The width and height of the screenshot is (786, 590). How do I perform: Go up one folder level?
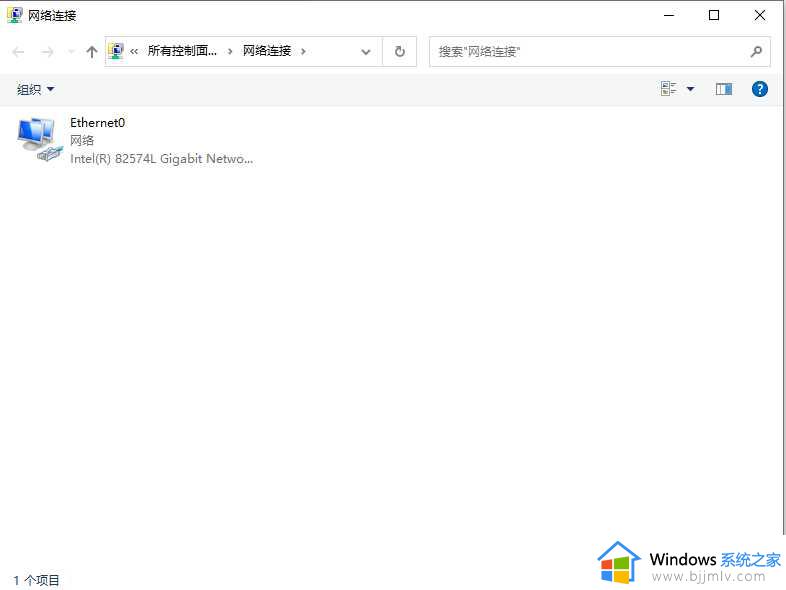(x=92, y=52)
